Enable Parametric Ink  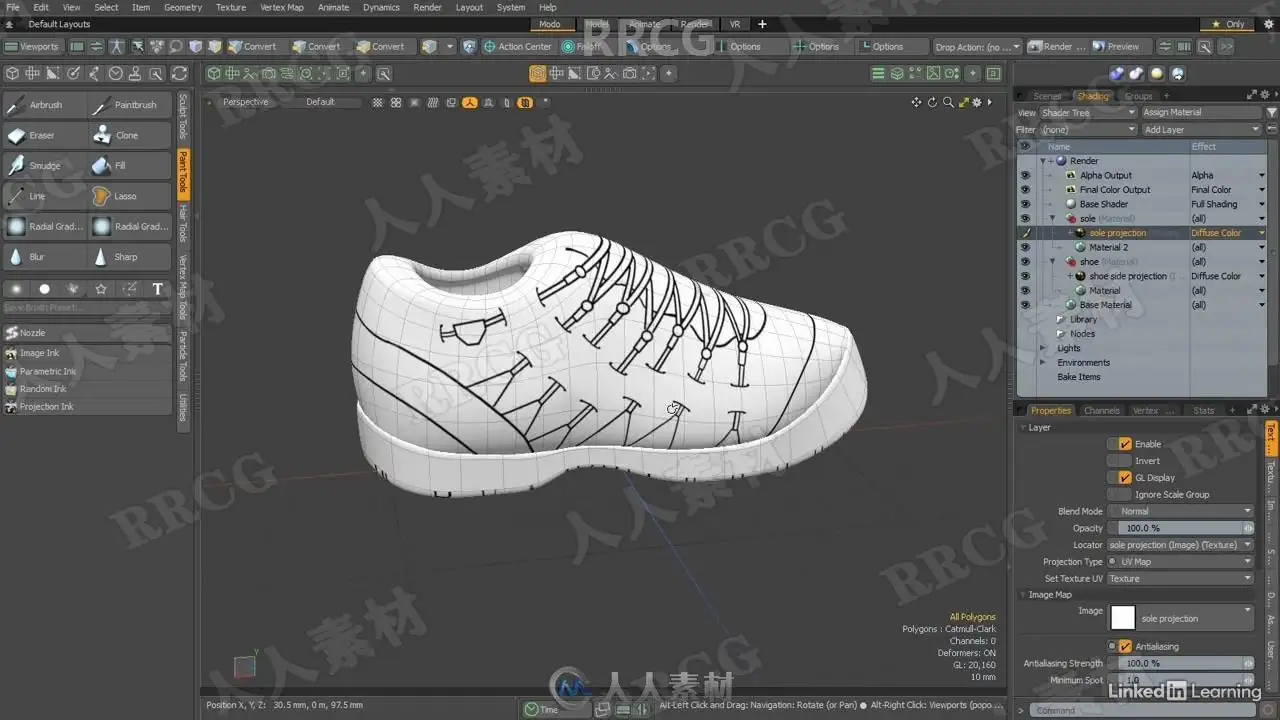87,371
